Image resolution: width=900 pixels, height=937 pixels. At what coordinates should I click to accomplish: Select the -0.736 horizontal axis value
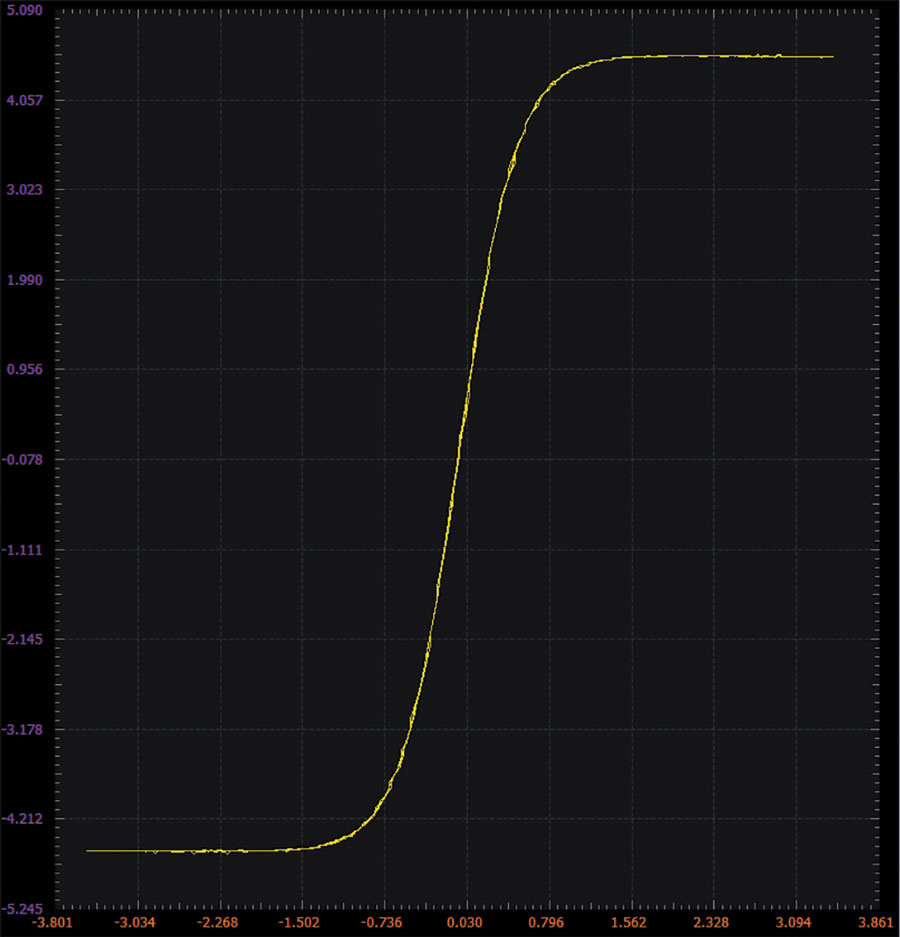point(381,923)
